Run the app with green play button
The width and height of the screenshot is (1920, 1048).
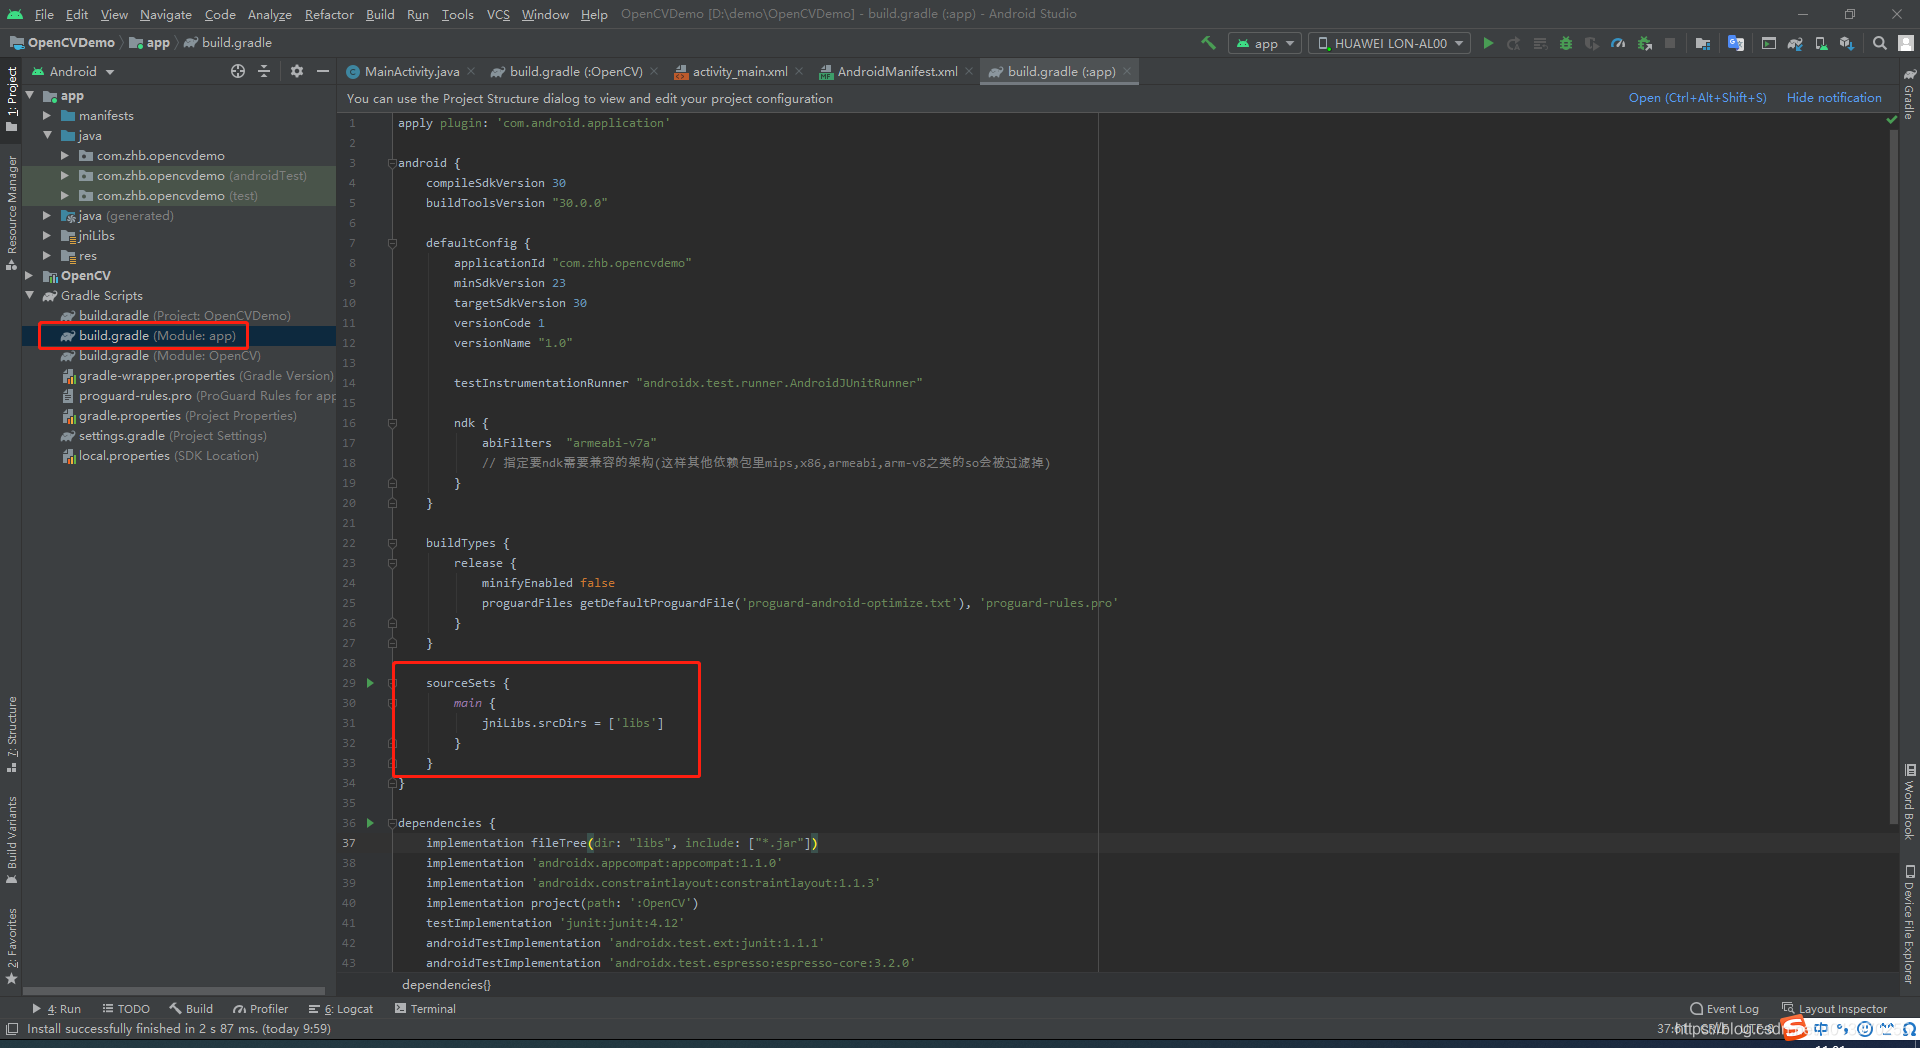pos(1488,43)
